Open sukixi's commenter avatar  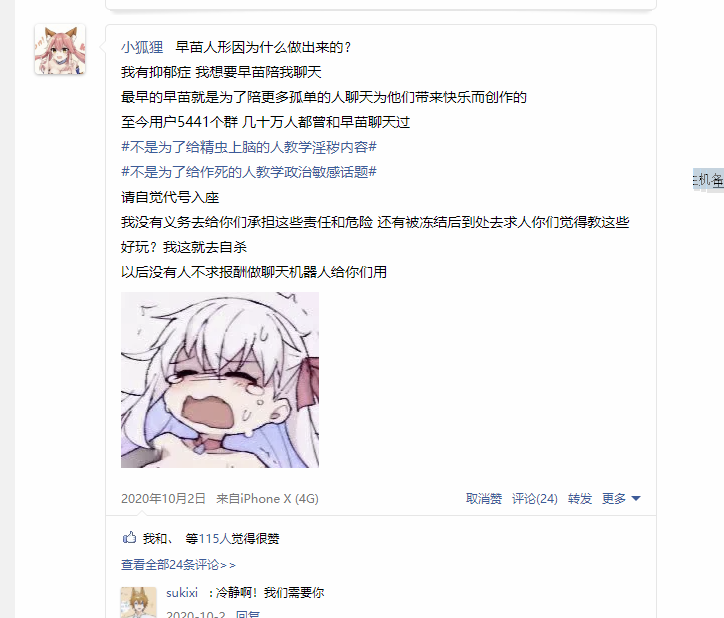click(x=139, y=602)
